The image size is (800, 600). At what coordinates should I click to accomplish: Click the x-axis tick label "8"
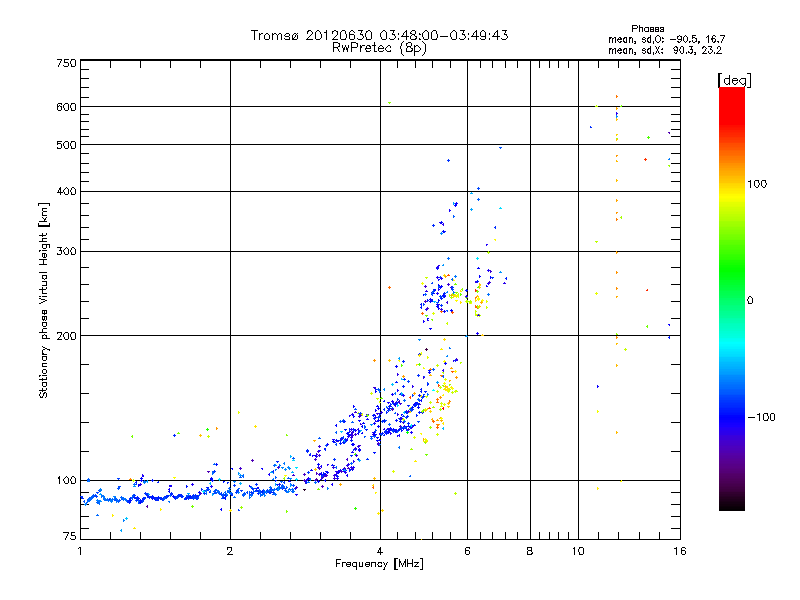pyautogui.click(x=530, y=551)
